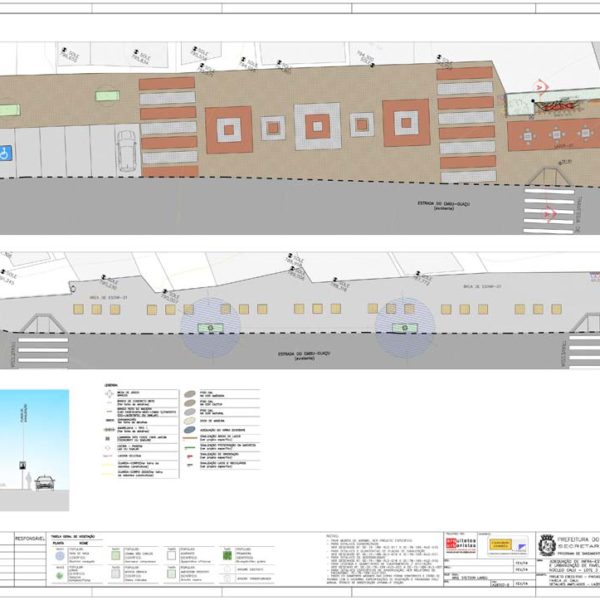Select the large center square paving pattern
The width and height of the screenshot is (600, 600).
coord(318,125)
